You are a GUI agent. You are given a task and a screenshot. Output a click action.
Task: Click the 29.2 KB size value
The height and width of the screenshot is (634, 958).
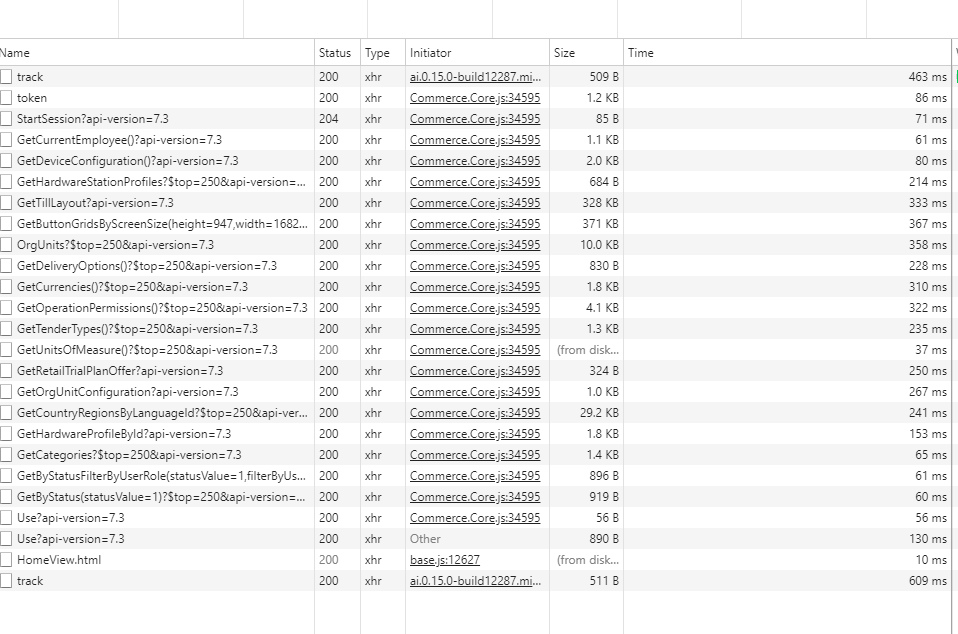tap(599, 413)
